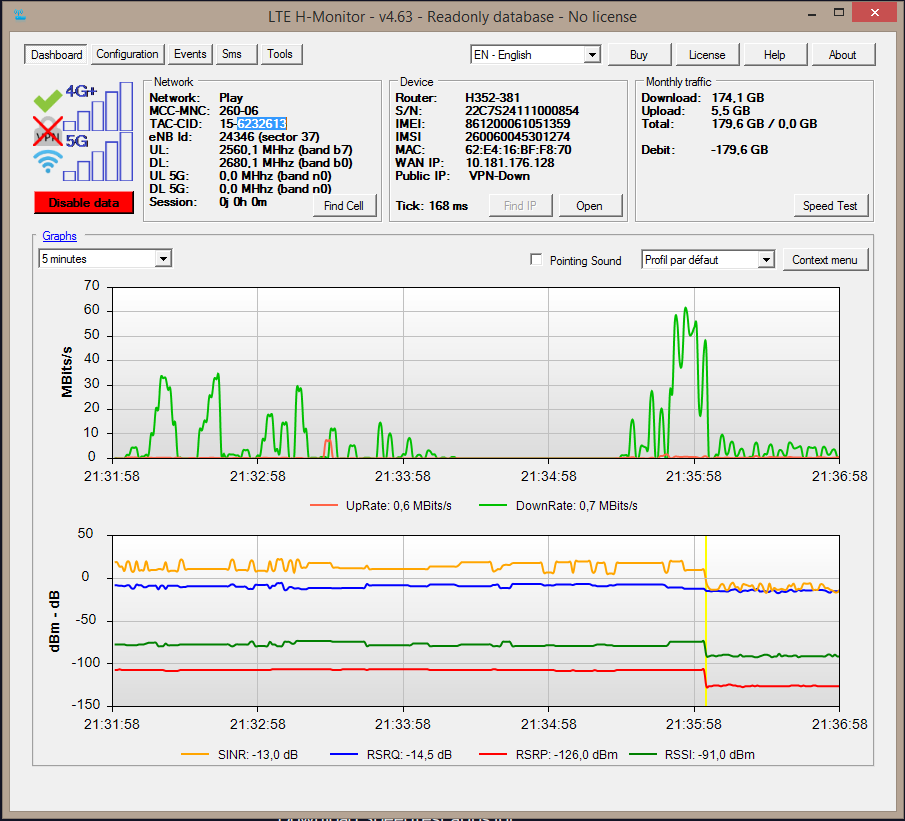Click the UpRate red legend swatch
905x821 pixels.
323,505
